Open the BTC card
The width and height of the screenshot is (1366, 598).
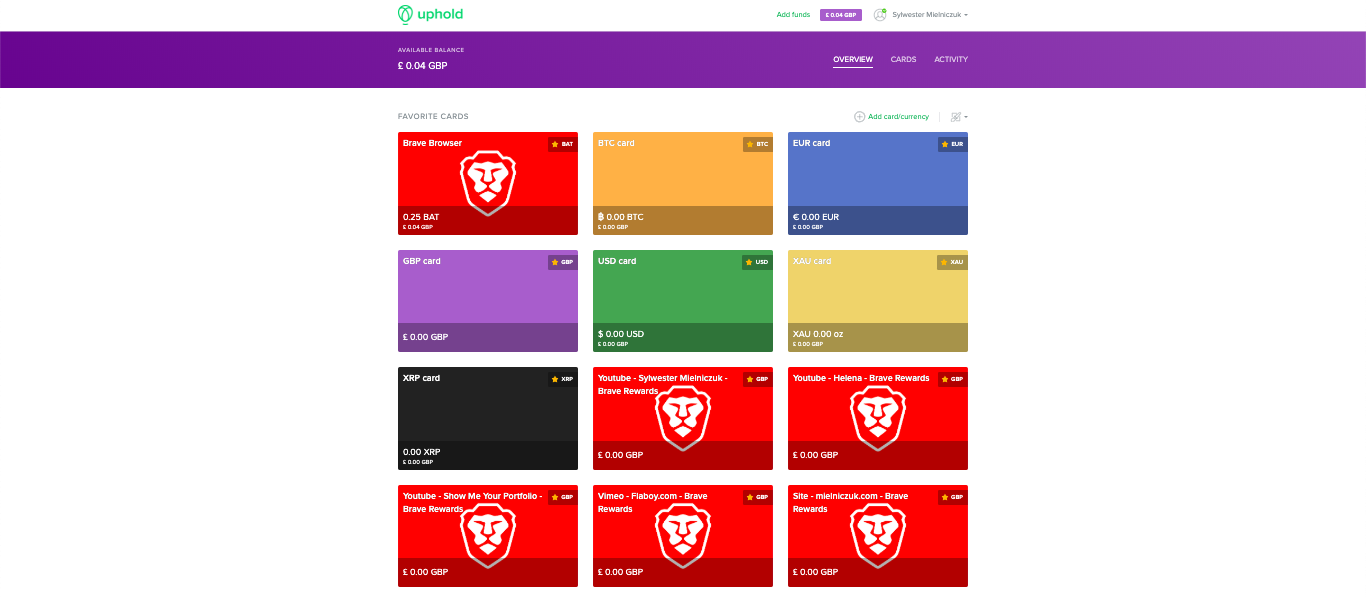(x=683, y=183)
